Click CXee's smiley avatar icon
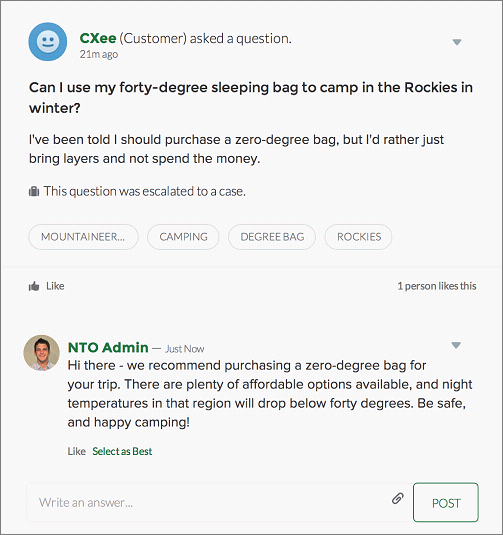This screenshot has height=535, width=503. coord(48,42)
